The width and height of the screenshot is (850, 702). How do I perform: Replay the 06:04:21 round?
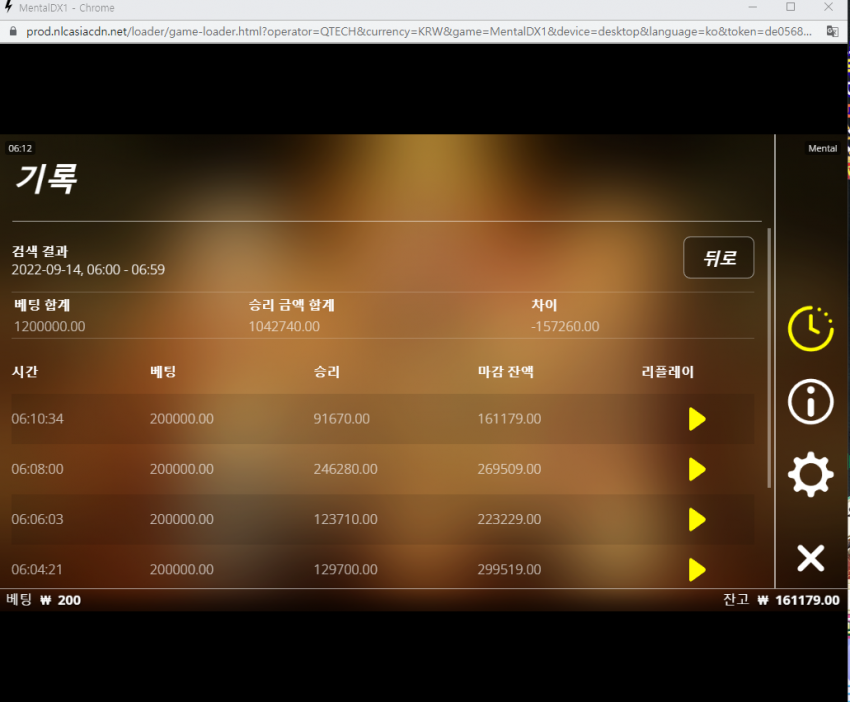(x=697, y=570)
